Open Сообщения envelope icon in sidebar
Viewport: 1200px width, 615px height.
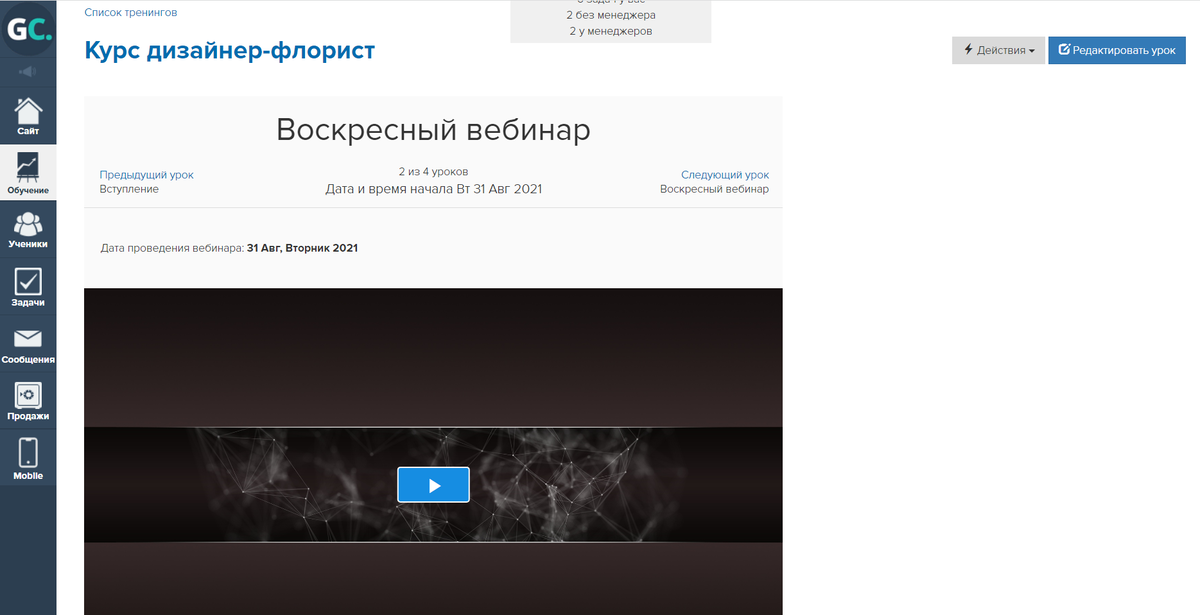point(28,344)
